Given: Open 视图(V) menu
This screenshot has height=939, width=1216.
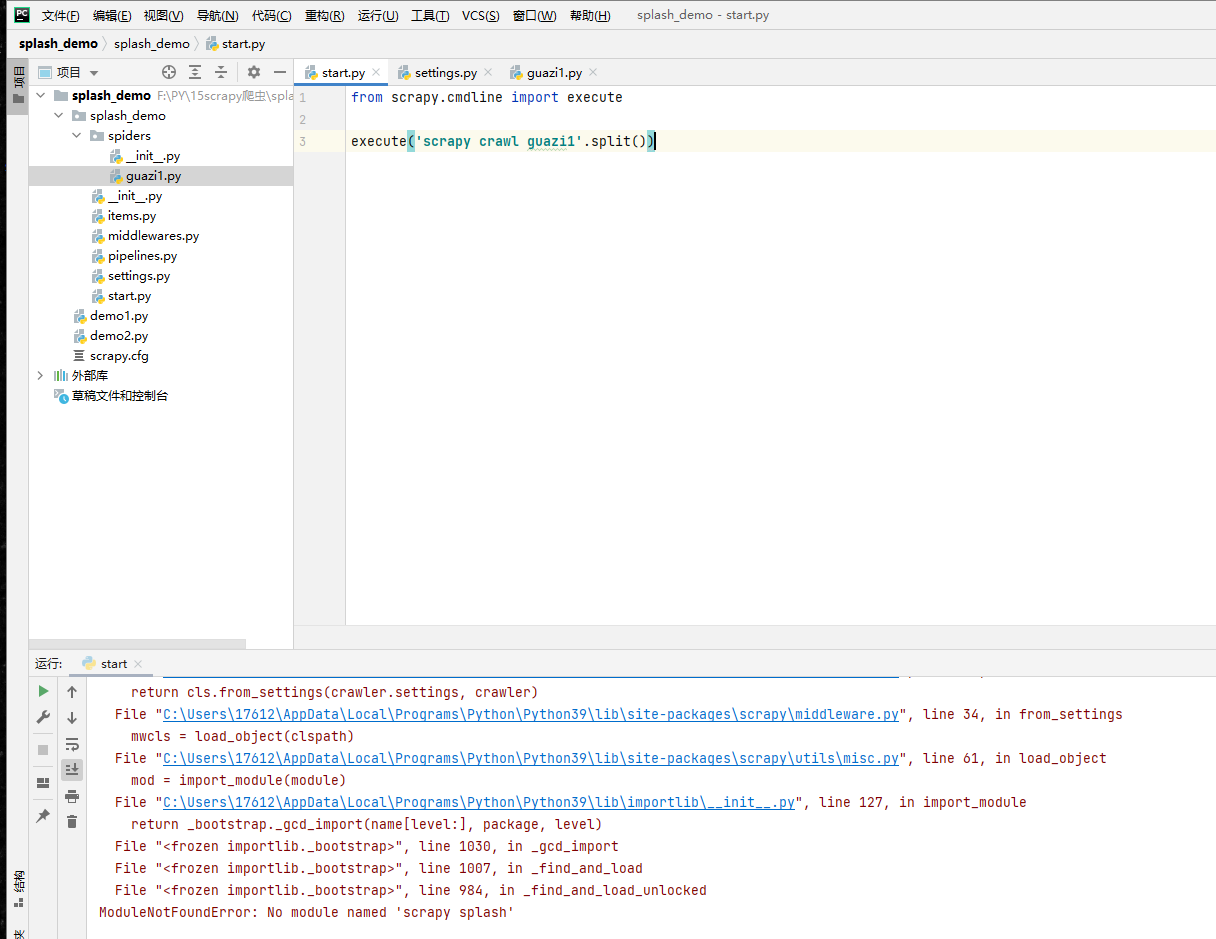Looking at the screenshot, I should click(164, 16).
